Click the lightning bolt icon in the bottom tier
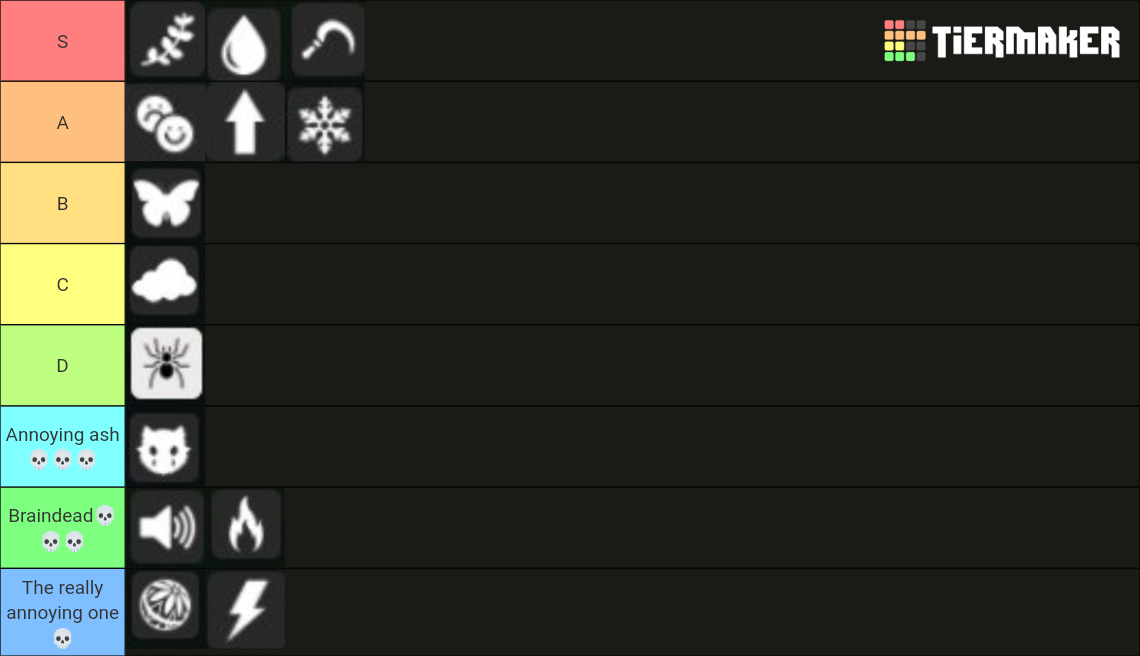 pyautogui.click(x=245, y=607)
